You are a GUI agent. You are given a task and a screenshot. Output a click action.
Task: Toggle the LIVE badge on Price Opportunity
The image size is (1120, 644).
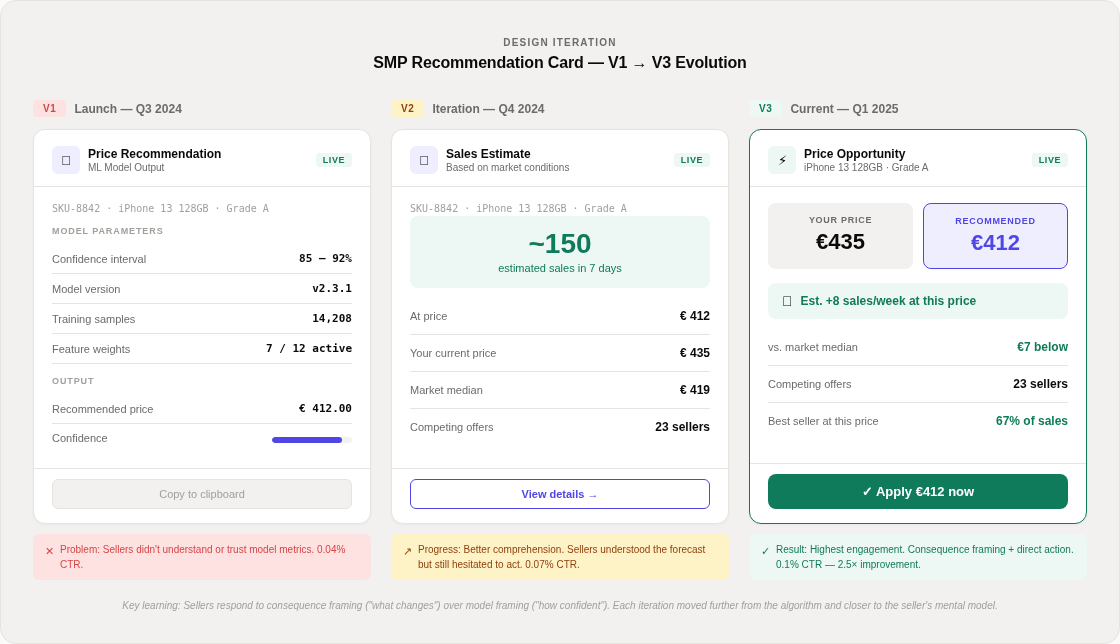click(x=1049, y=159)
